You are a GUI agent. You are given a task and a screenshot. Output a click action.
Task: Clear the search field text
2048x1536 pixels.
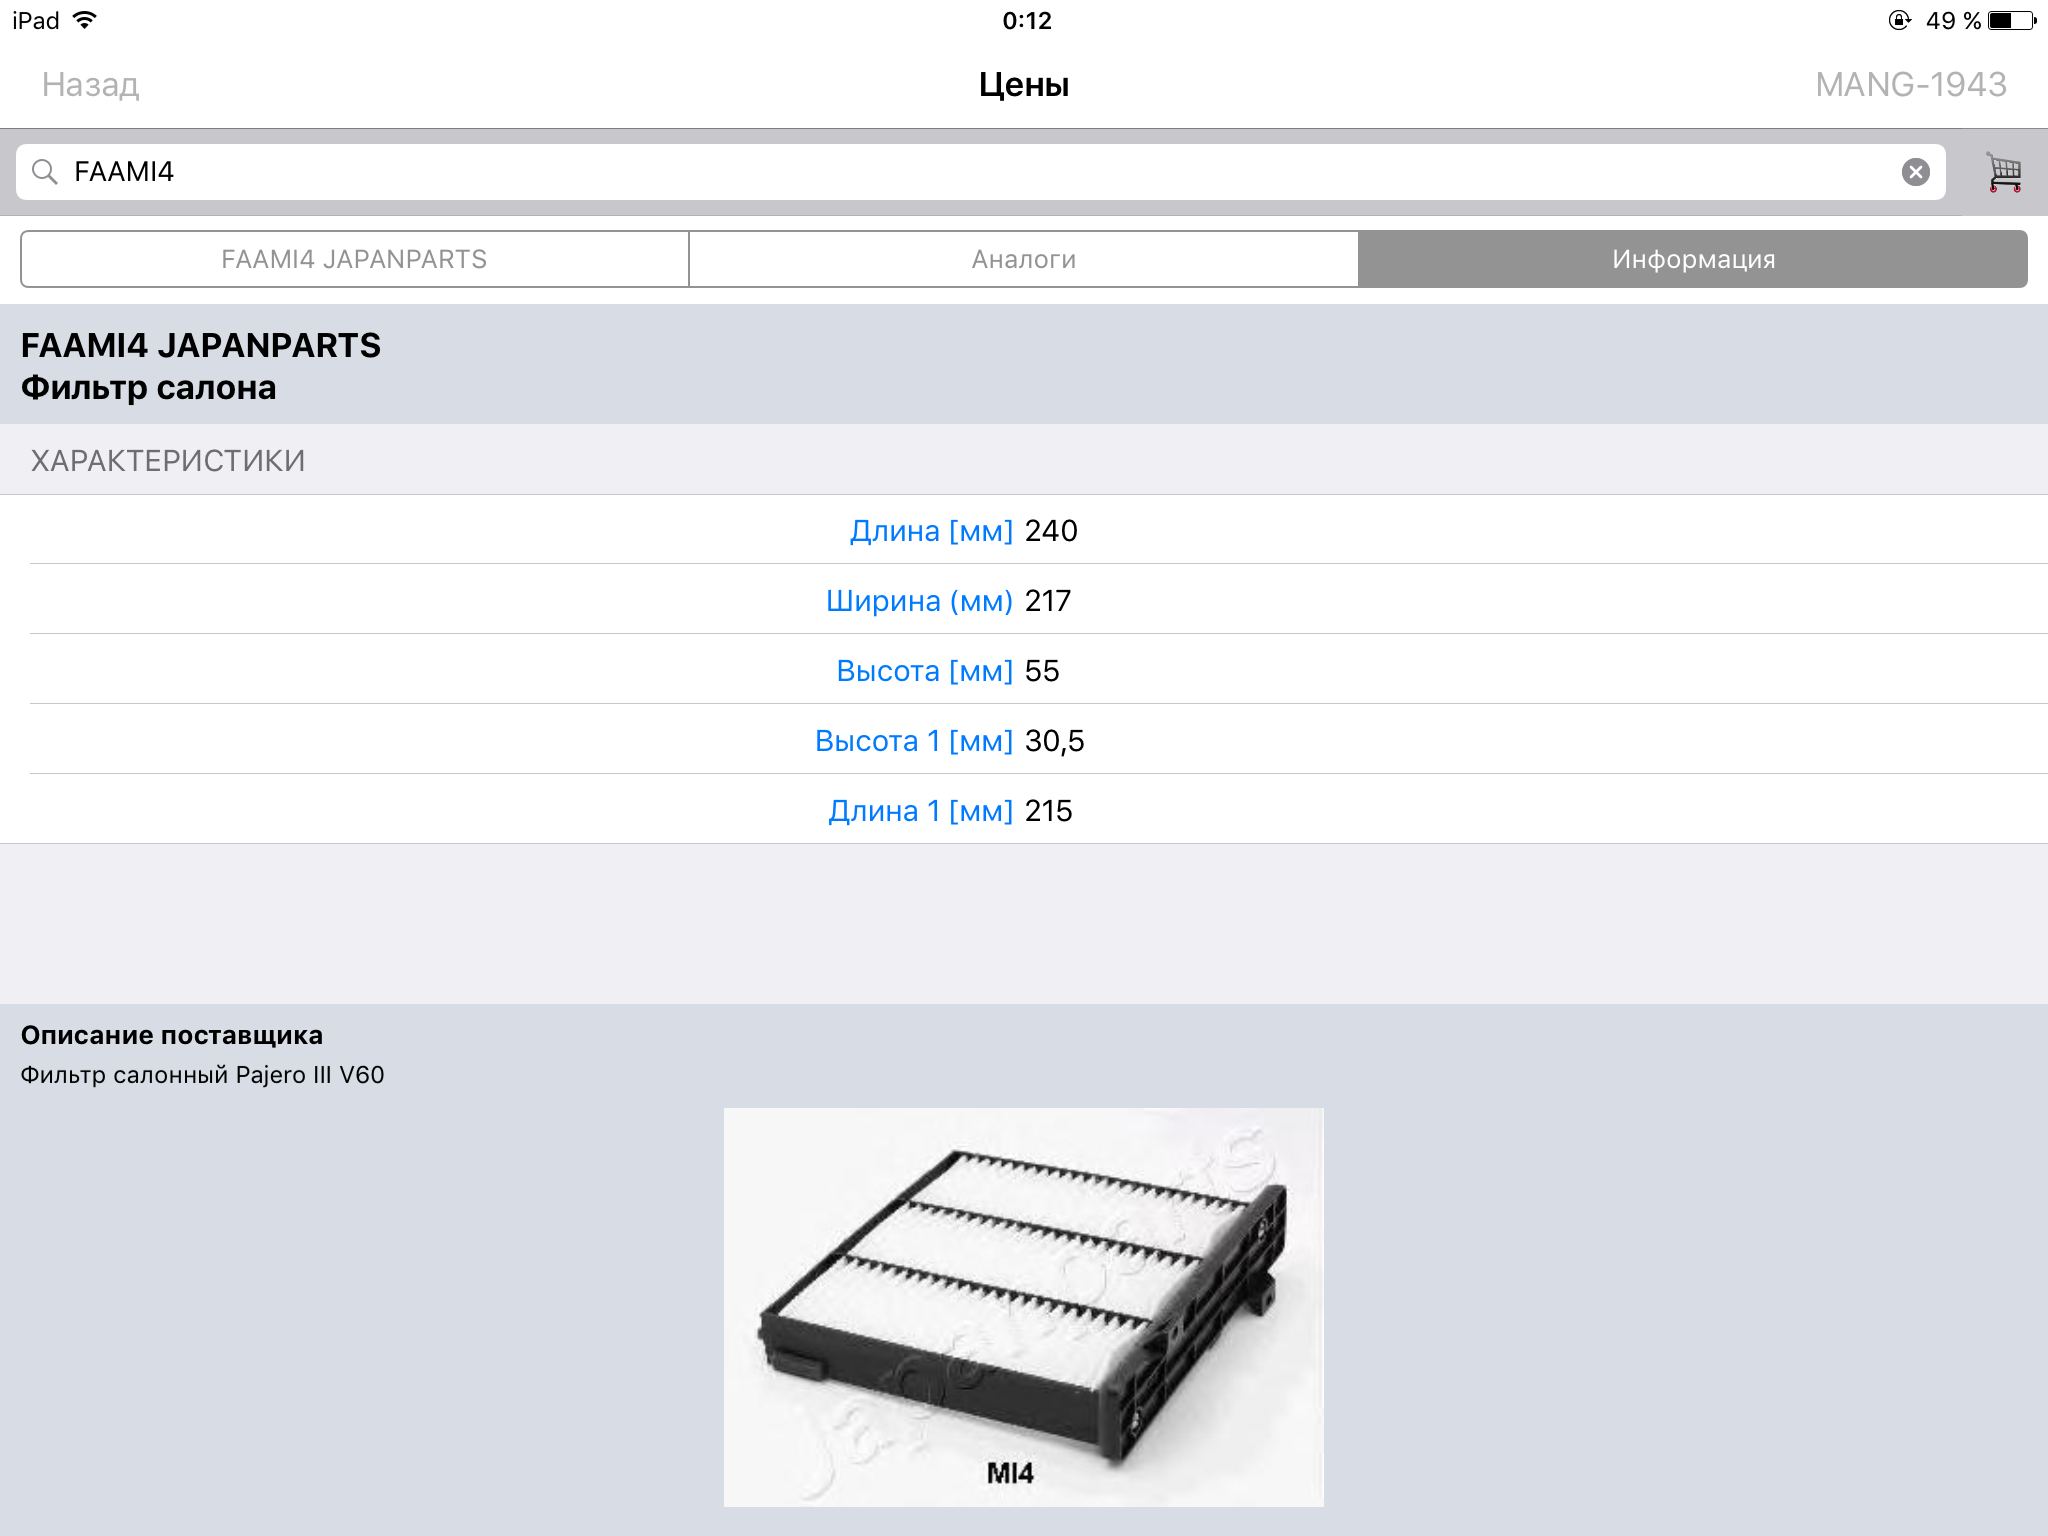pyautogui.click(x=1915, y=172)
